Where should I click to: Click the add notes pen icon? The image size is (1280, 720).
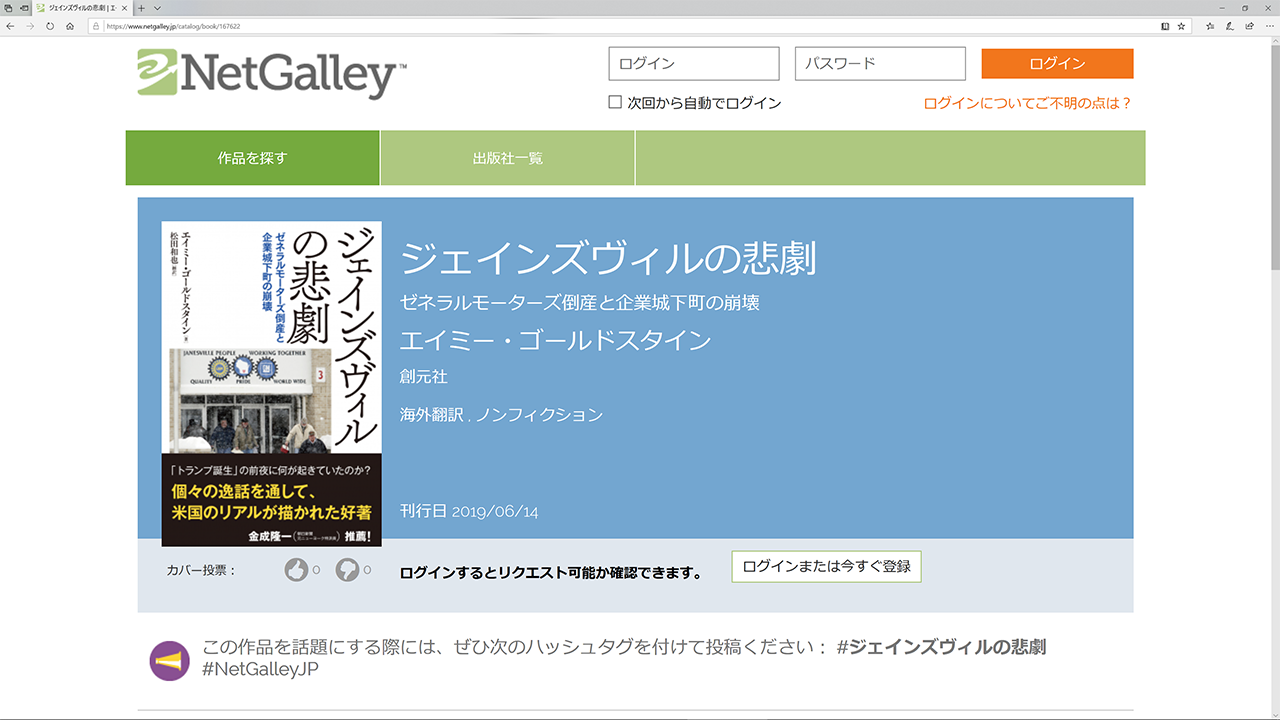(1230, 26)
